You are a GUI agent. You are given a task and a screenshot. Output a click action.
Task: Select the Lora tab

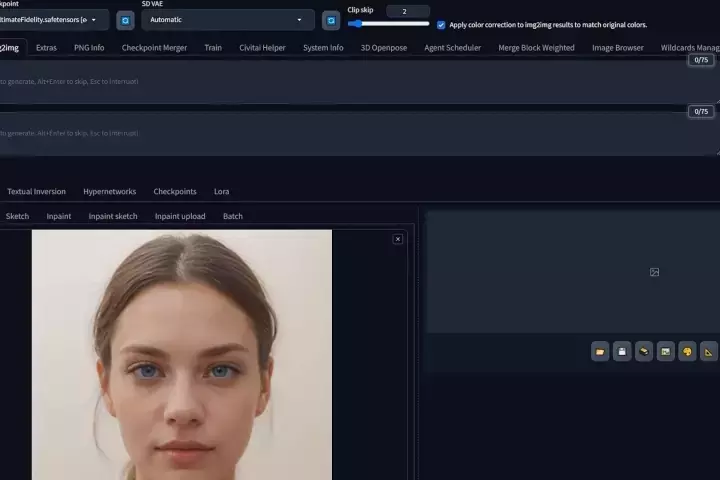pos(221,192)
